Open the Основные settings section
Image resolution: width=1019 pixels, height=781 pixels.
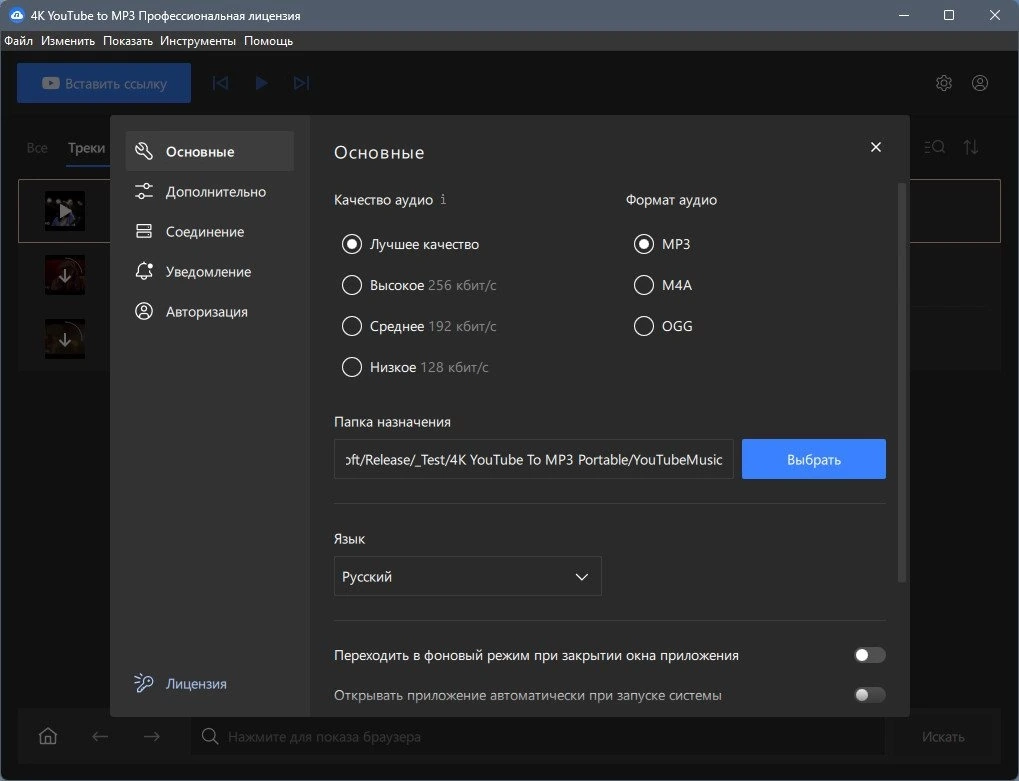point(209,151)
